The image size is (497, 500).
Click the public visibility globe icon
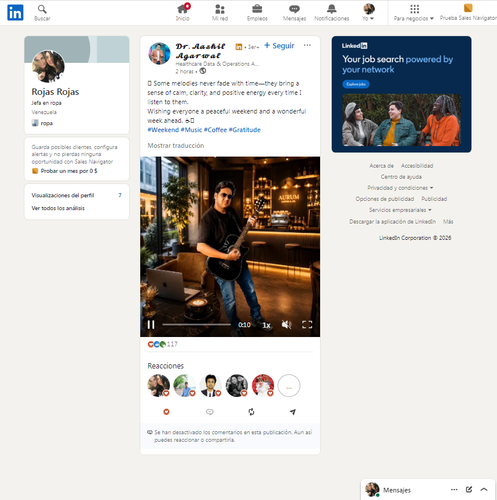point(203,71)
